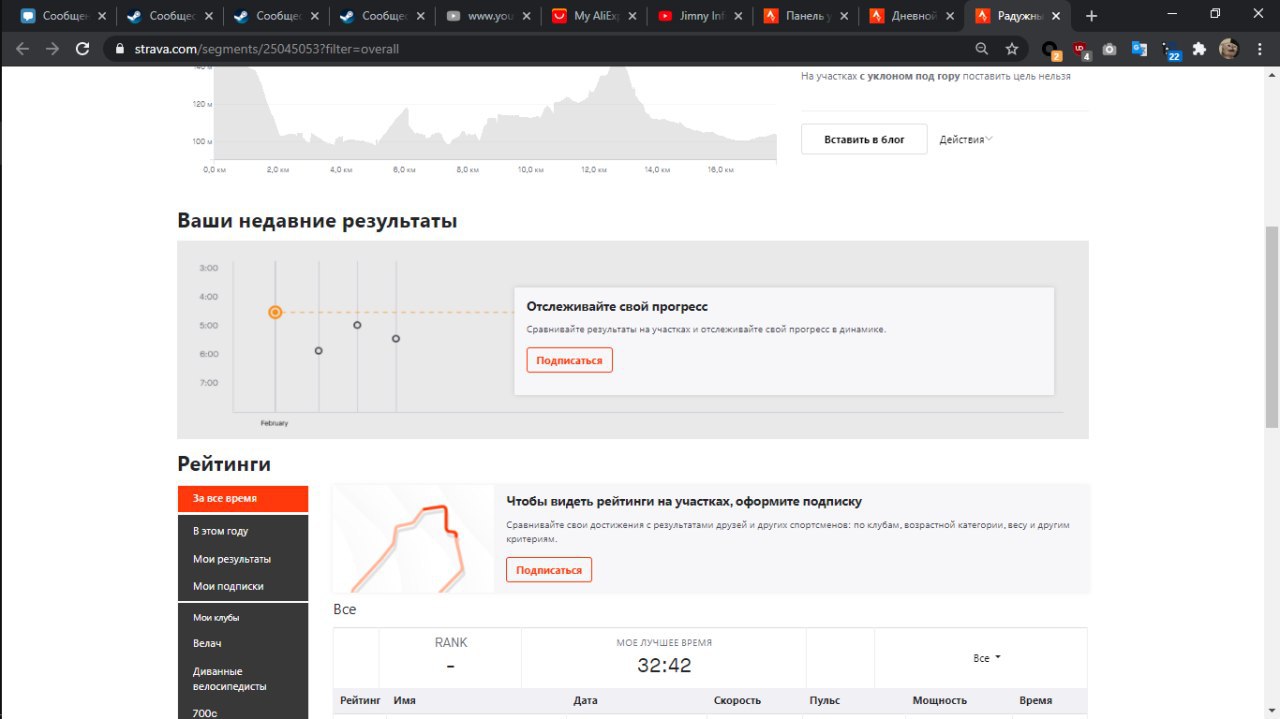
Task: Click the Дата column header
Action: [x=585, y=701]
